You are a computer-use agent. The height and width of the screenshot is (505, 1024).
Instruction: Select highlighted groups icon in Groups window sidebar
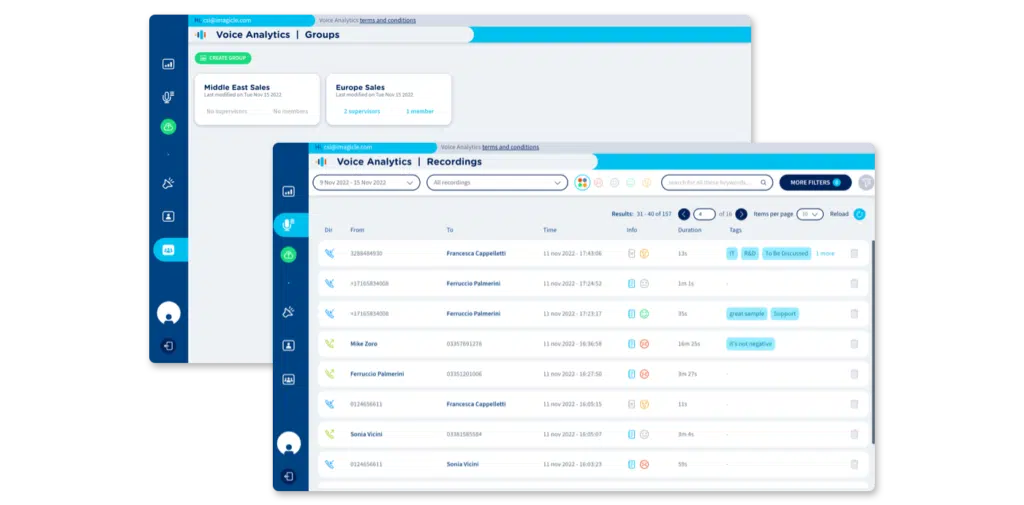click(170, 250)
